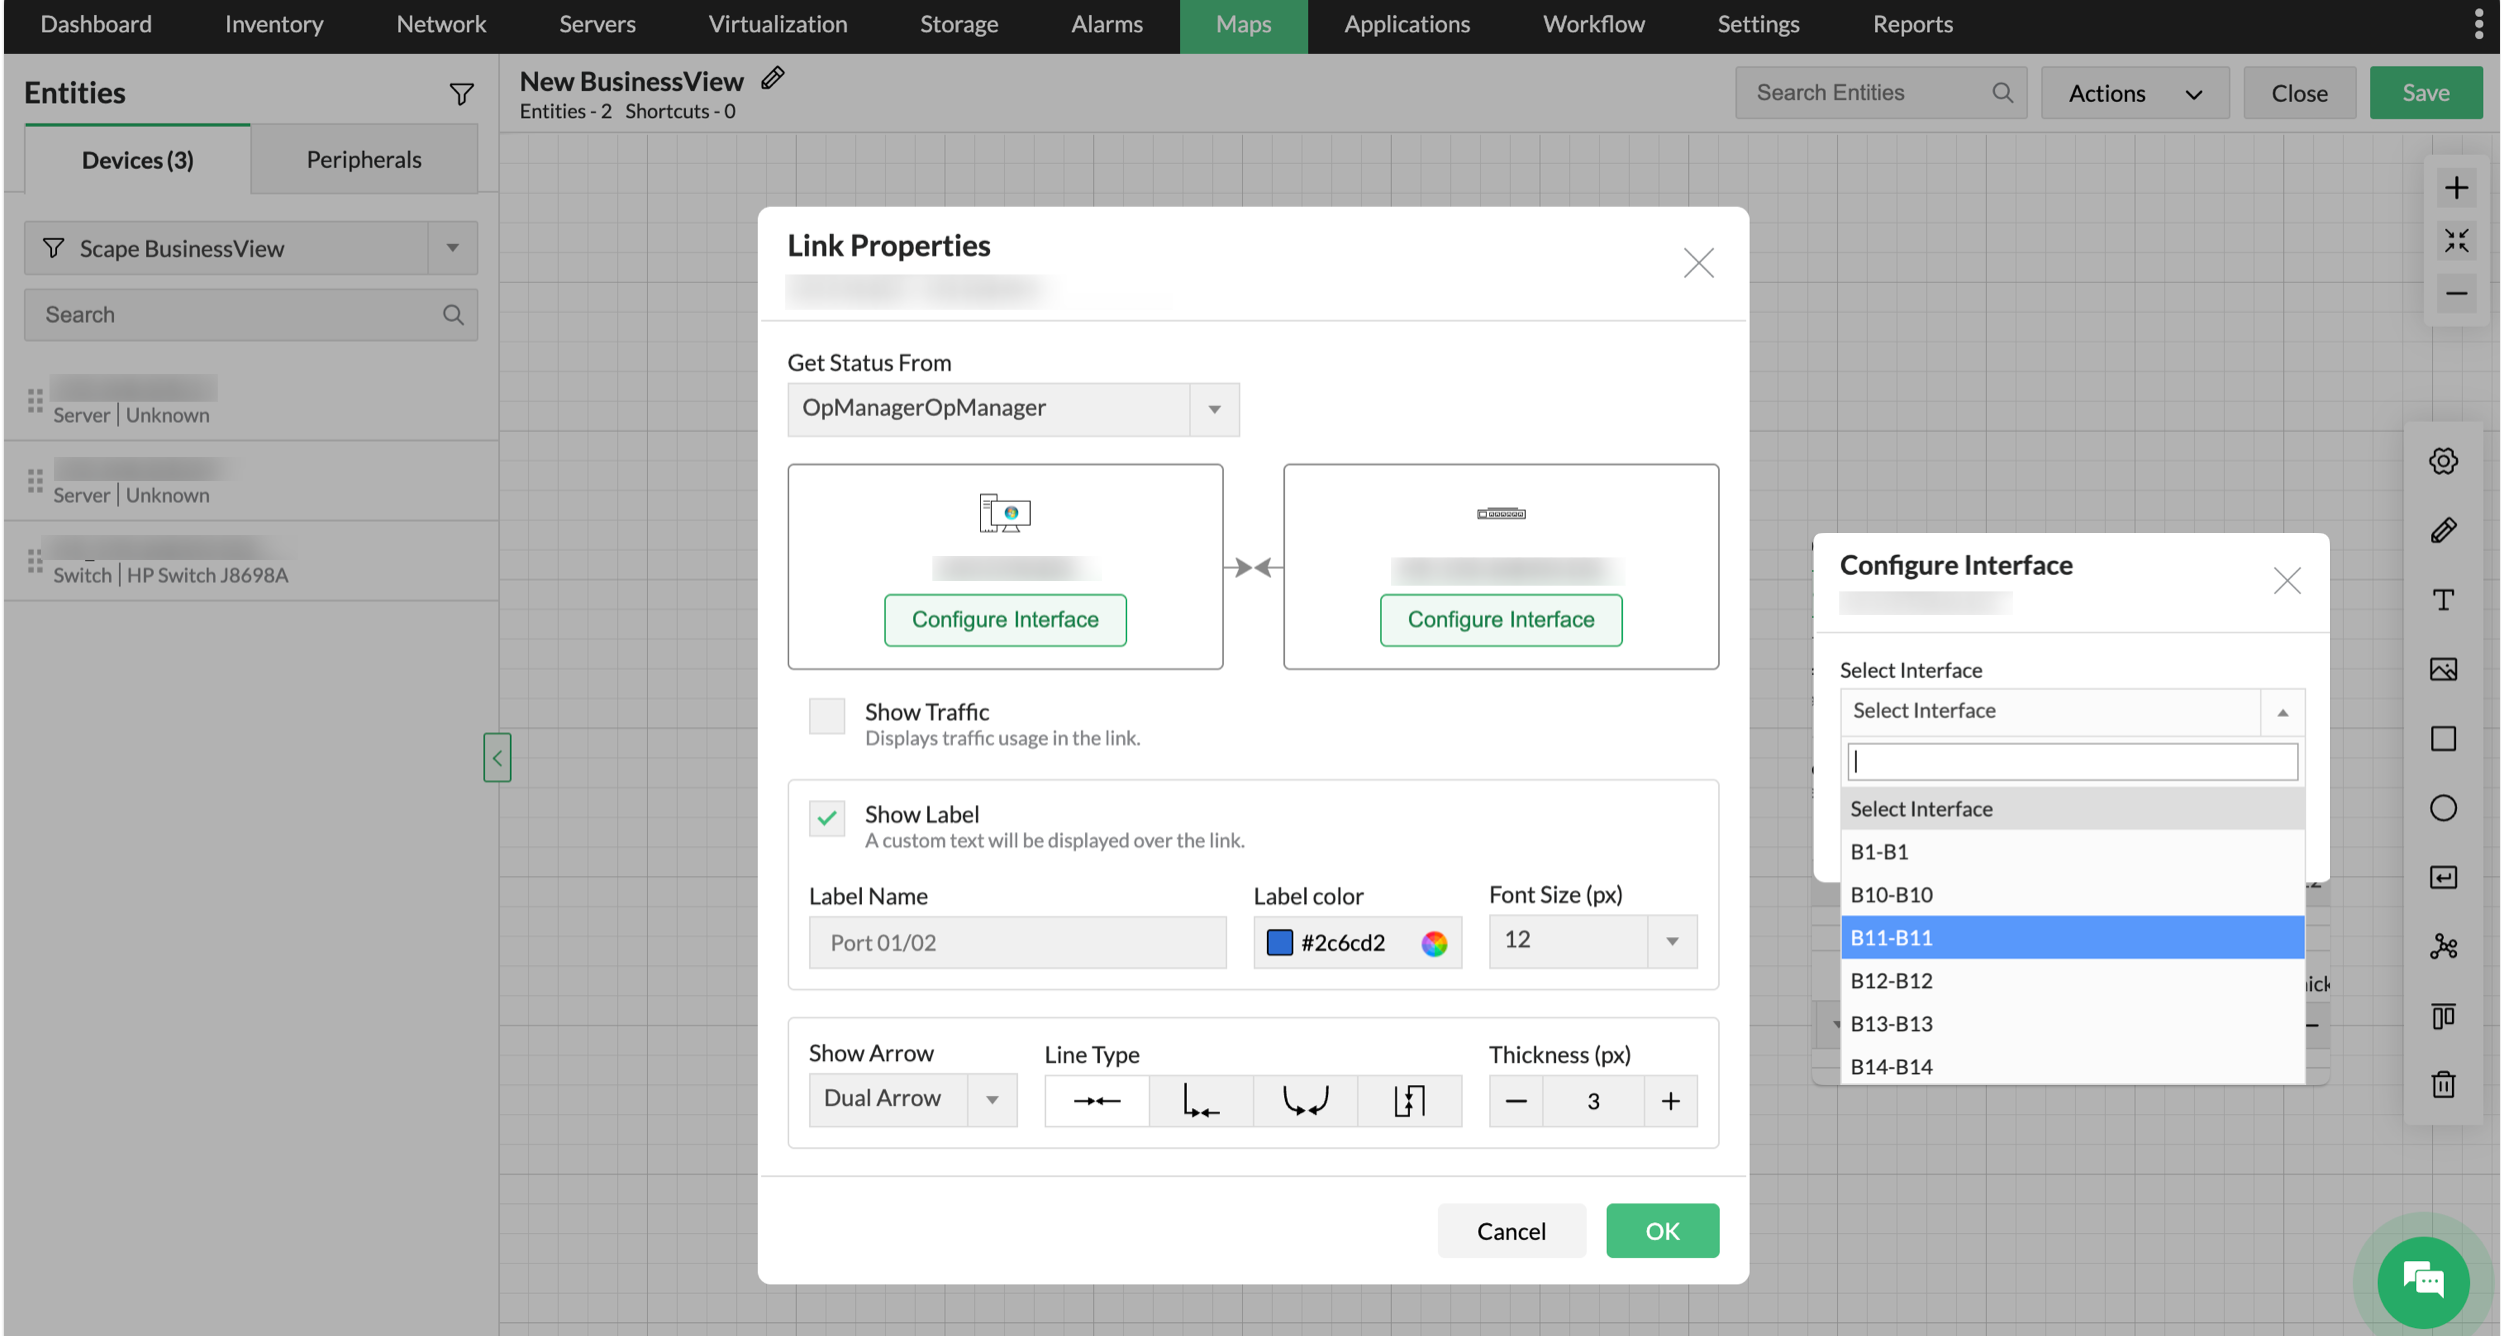Click the left Configure Interface button
The width and height of the screenshot is (2501, 1336).
pos(1005,619)
